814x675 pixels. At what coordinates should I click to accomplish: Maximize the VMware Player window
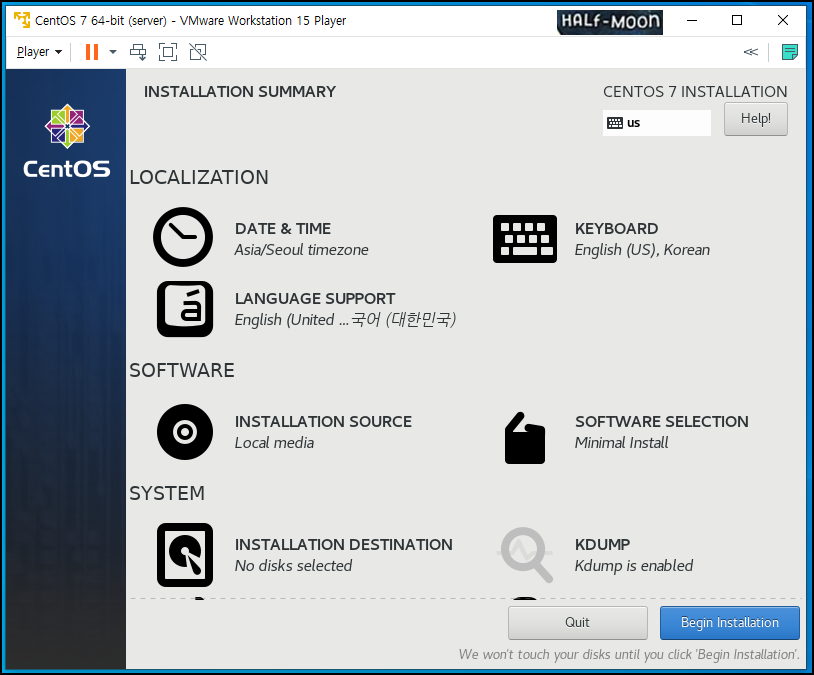pos(737,20)
